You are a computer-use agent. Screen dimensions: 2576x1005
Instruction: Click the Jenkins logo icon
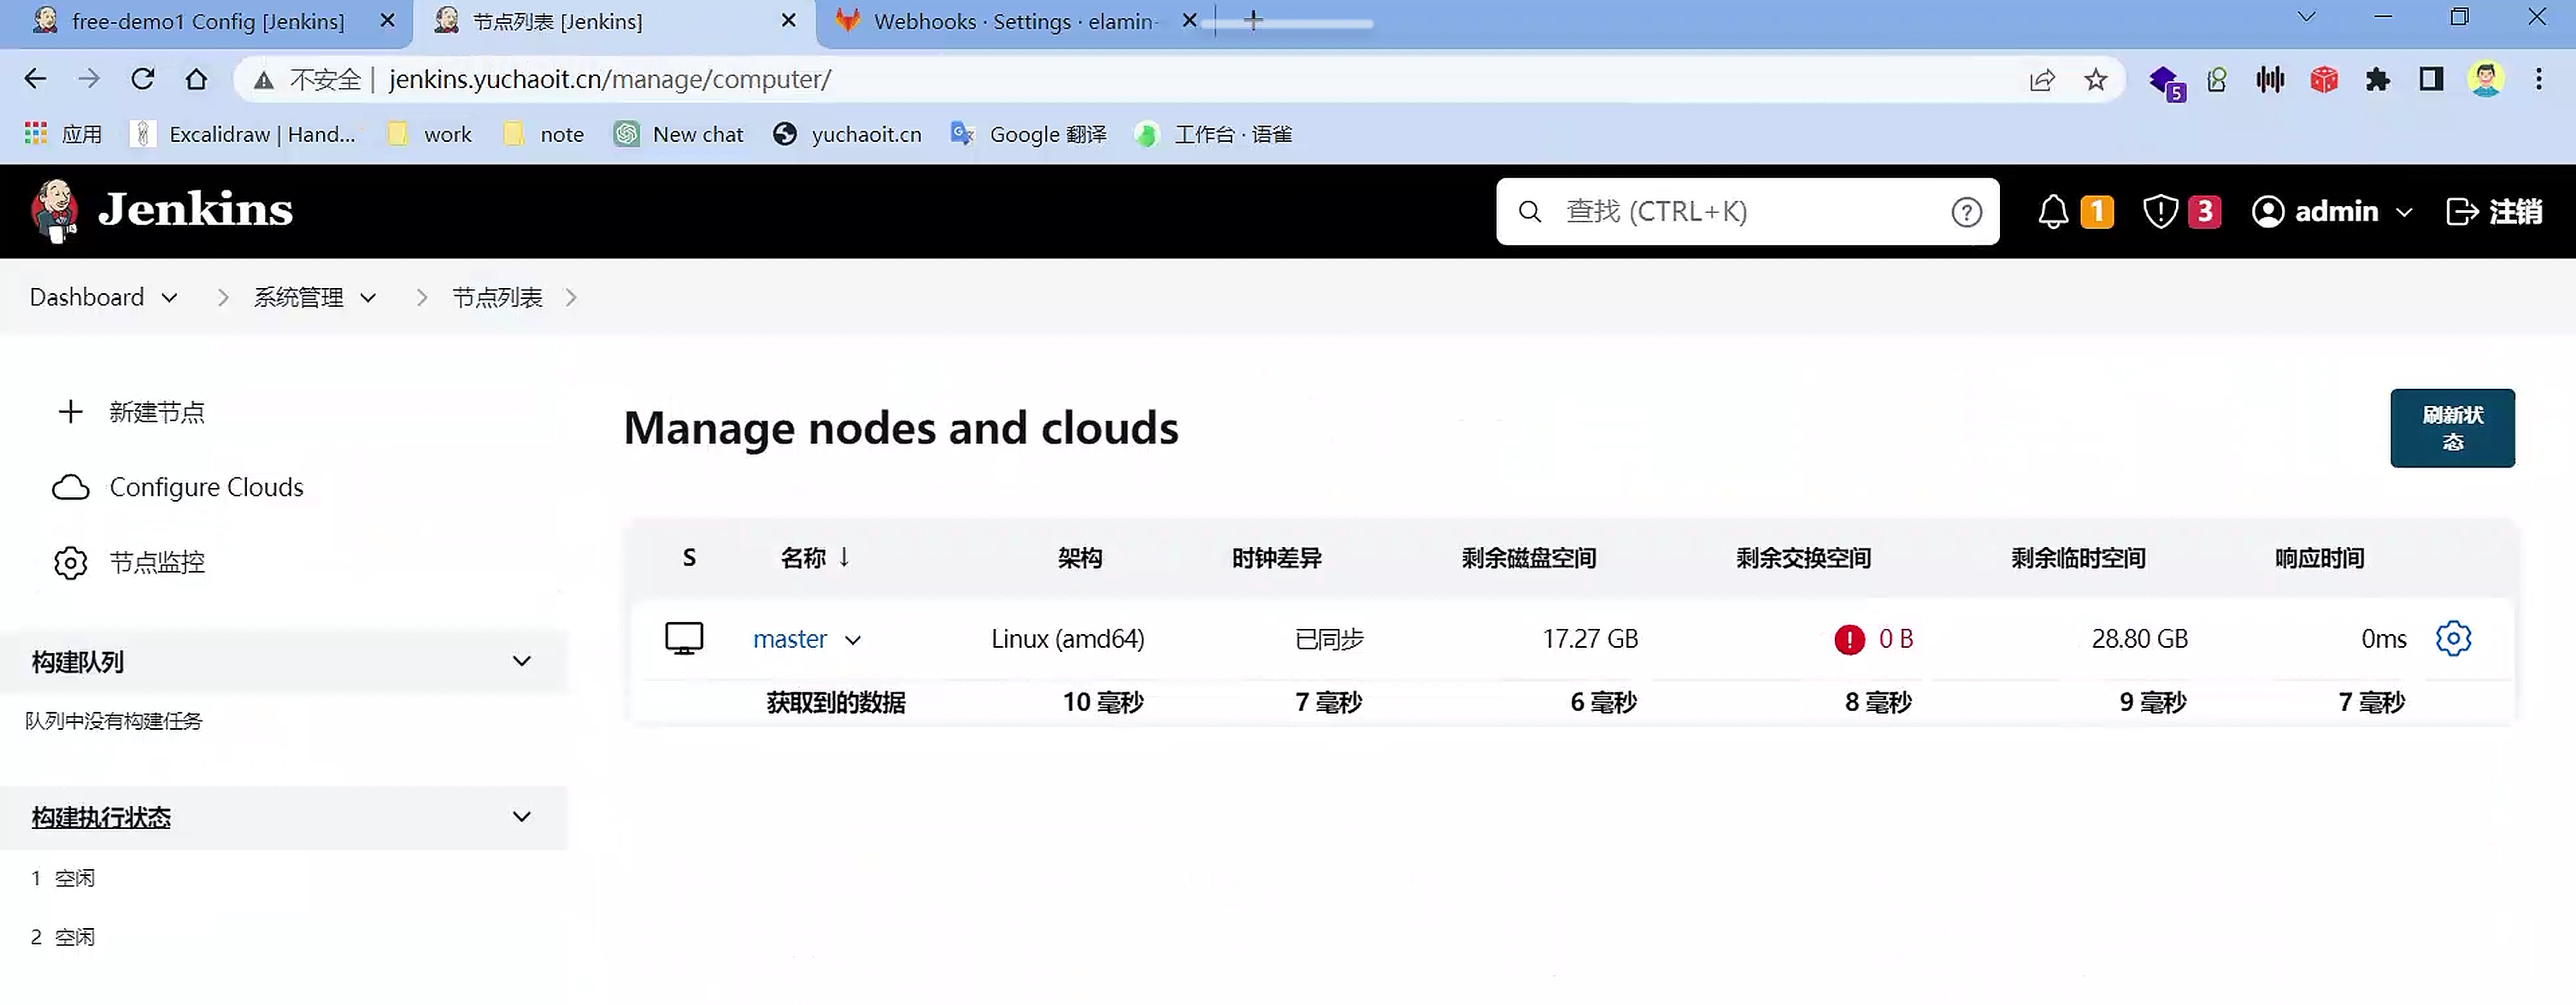[55, 211]
